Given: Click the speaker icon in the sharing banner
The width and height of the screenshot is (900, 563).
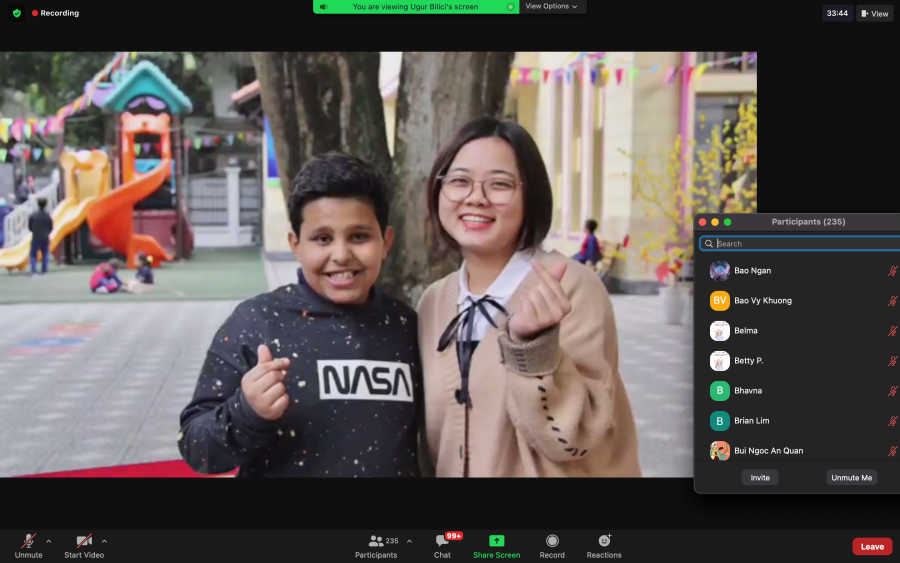Looking at the screenshot, I should [324, 7].
